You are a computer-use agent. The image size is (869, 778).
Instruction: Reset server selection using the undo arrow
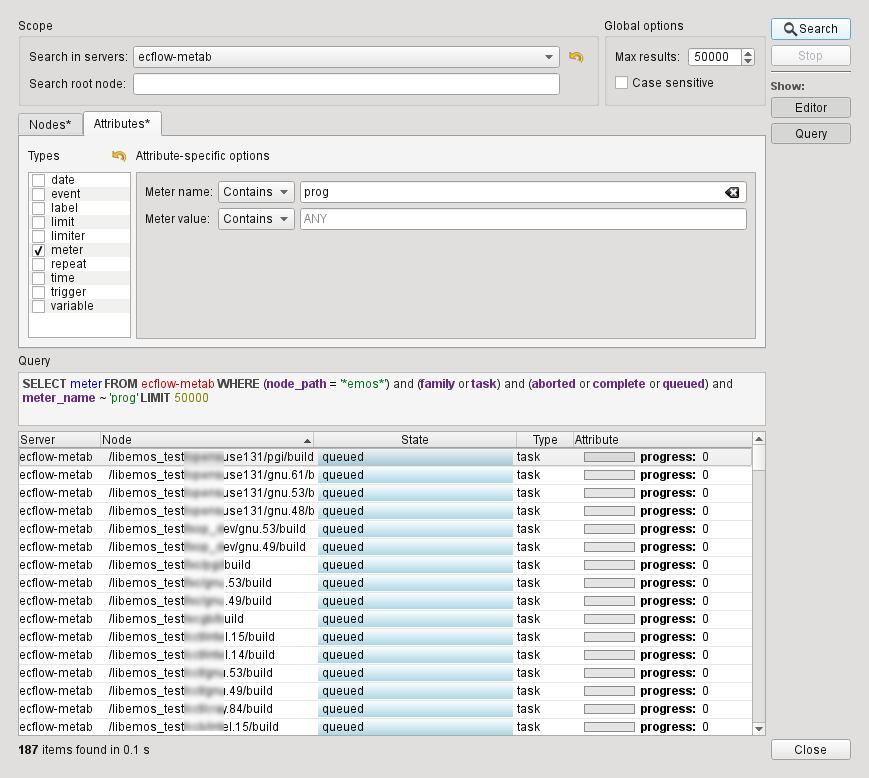(x=575, y=57)
